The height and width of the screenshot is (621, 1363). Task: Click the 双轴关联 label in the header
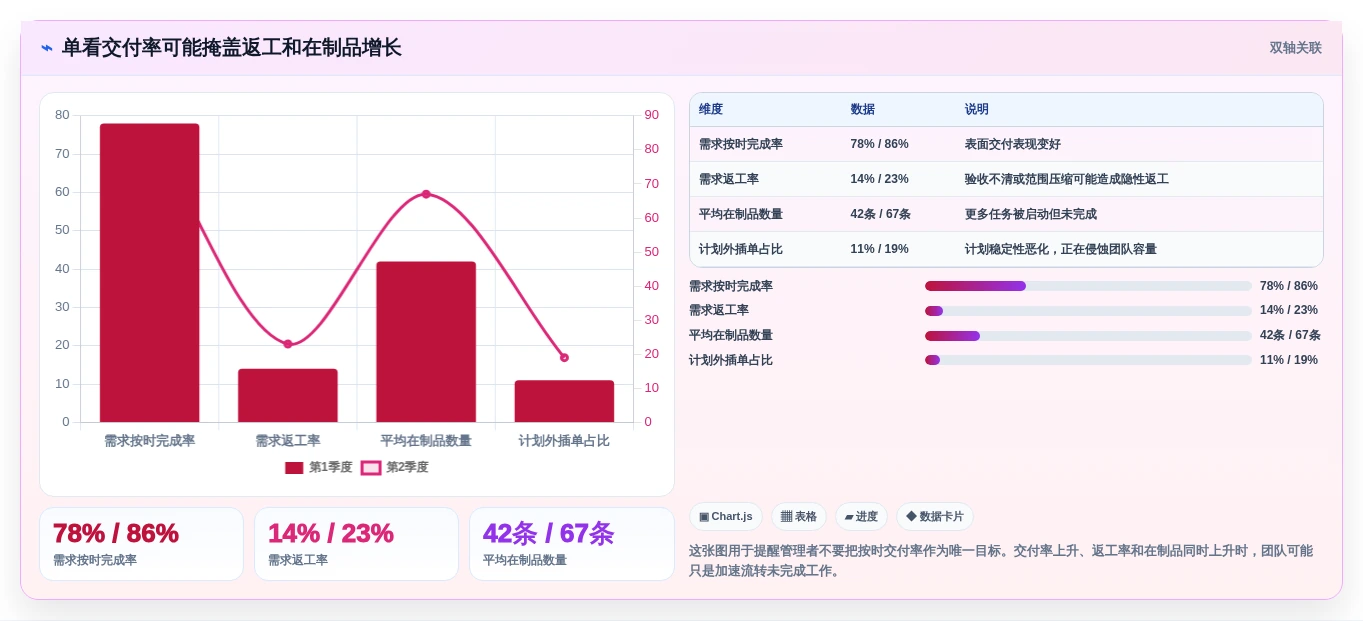click(1295, 48)
